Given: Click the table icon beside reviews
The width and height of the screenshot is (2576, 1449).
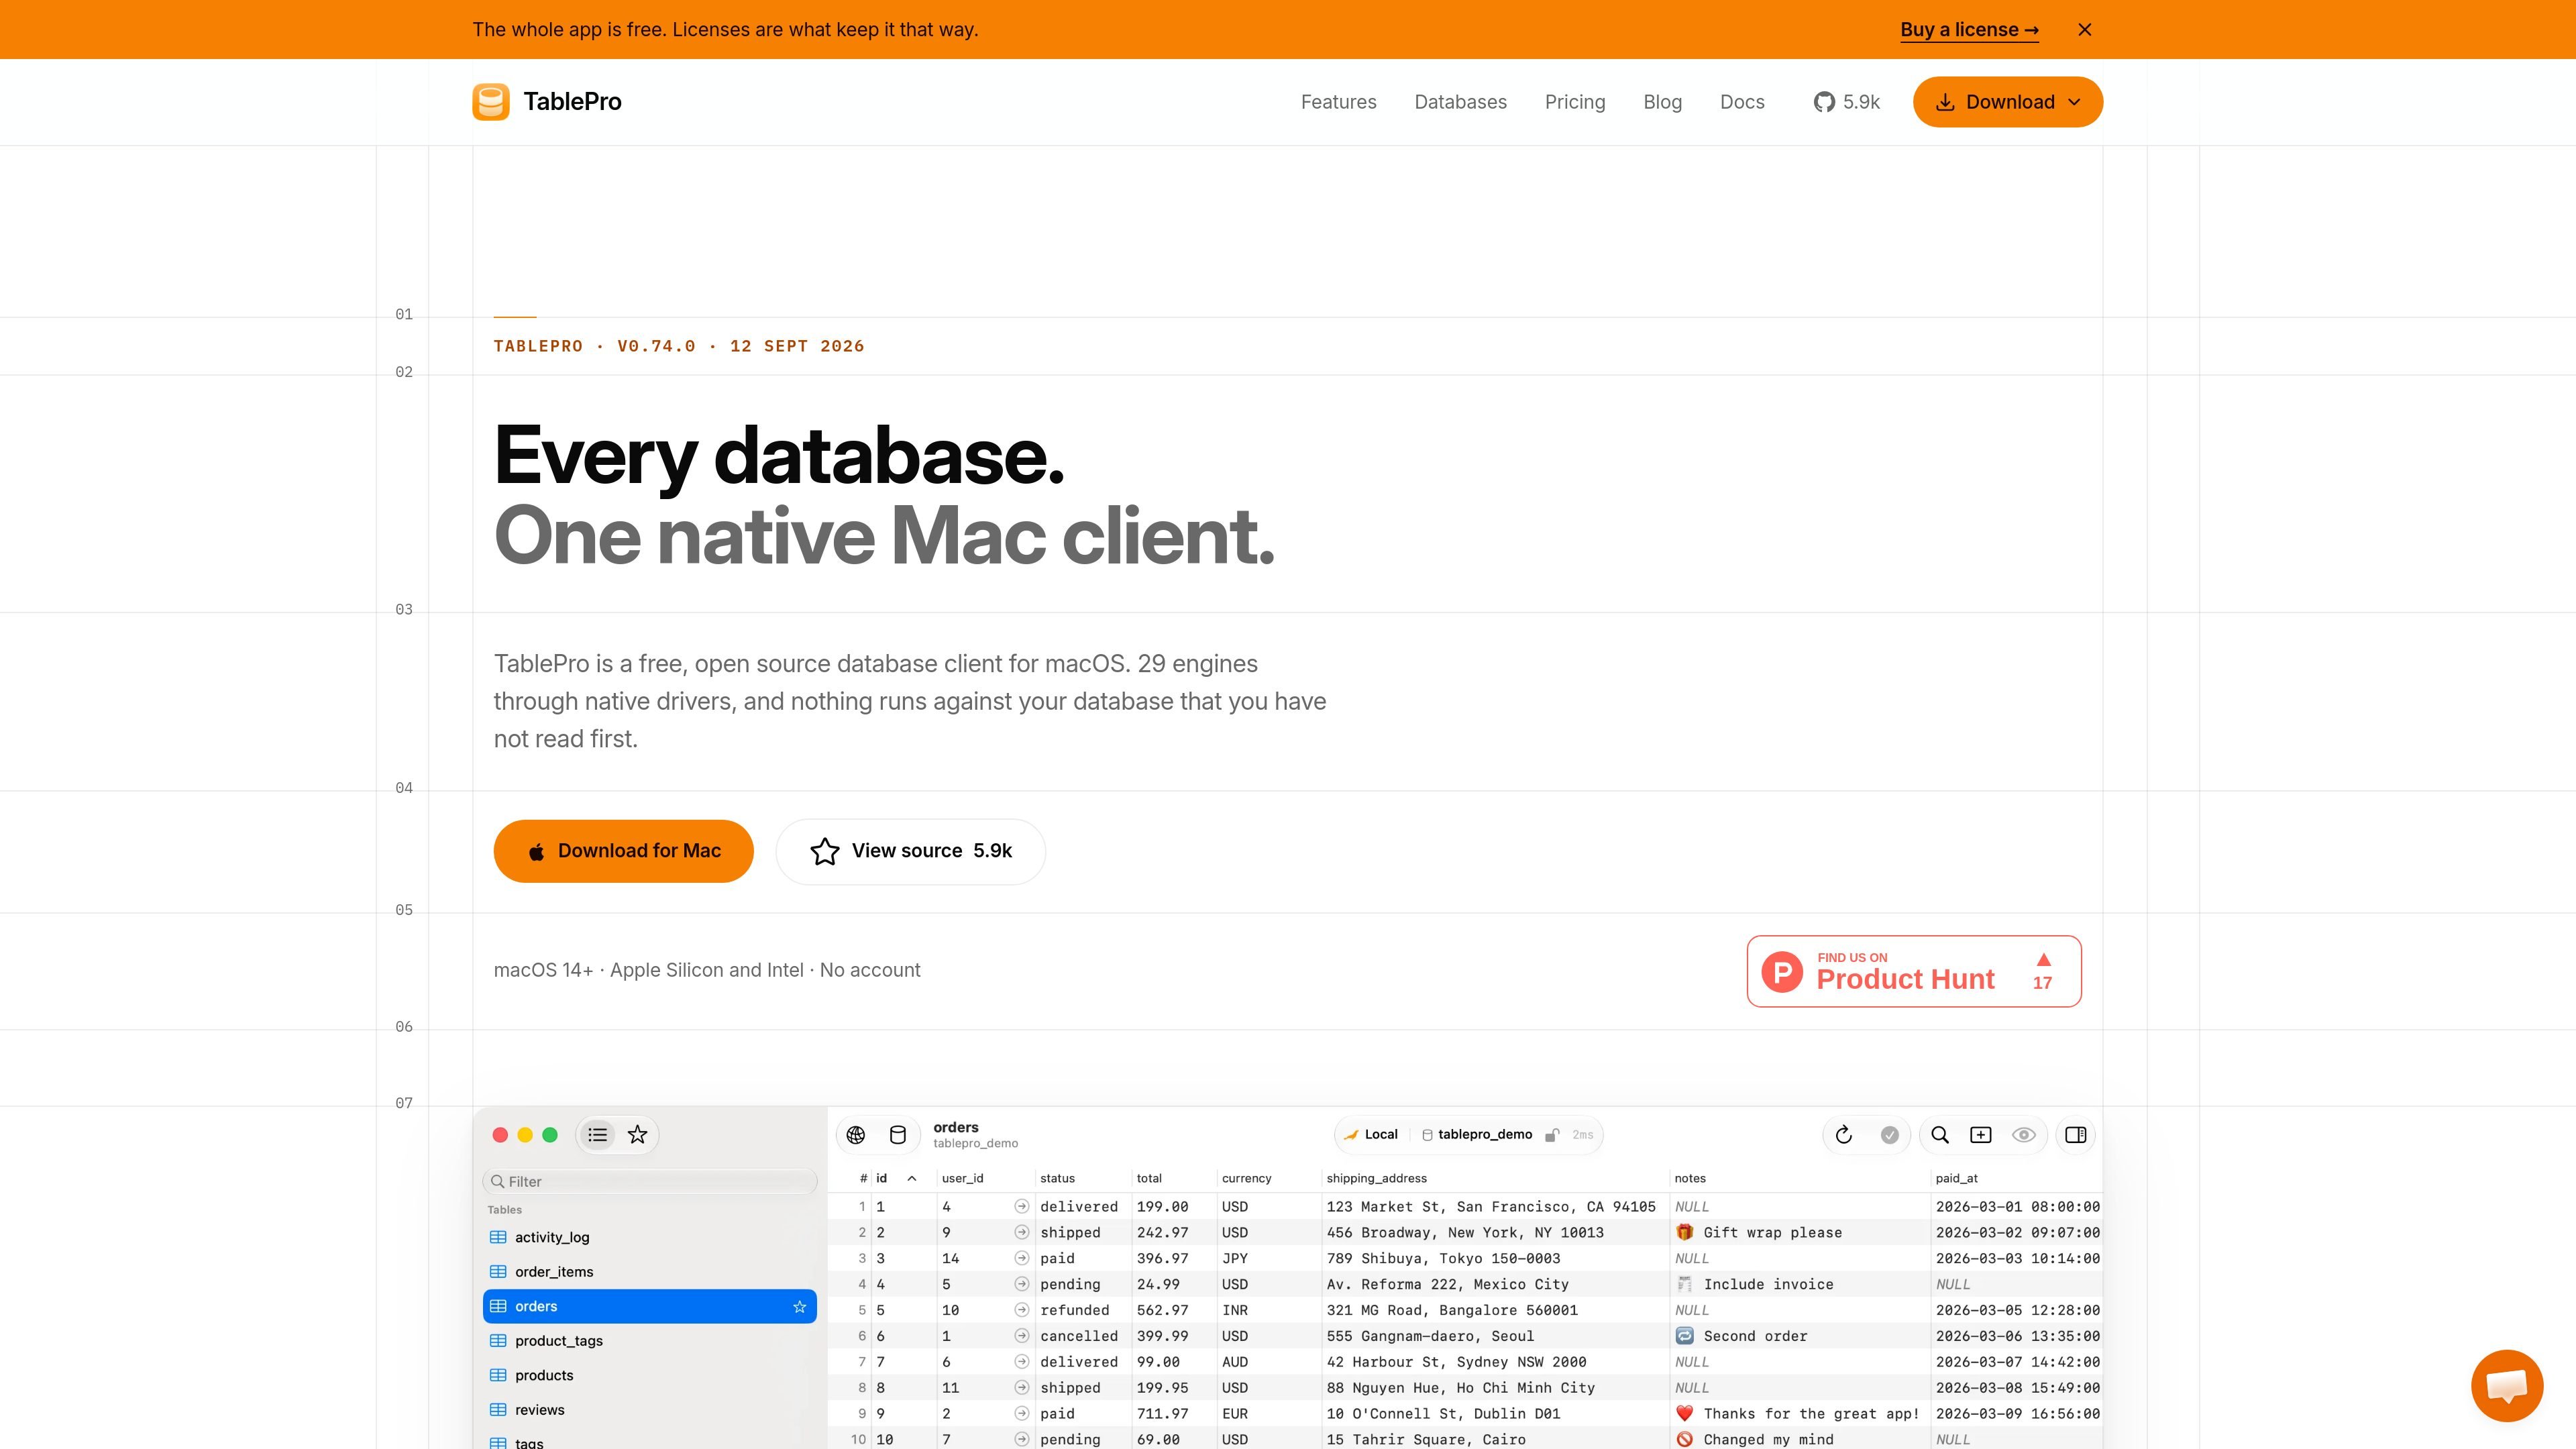Looking at the screenshot, I should (x=498, y=1410).
